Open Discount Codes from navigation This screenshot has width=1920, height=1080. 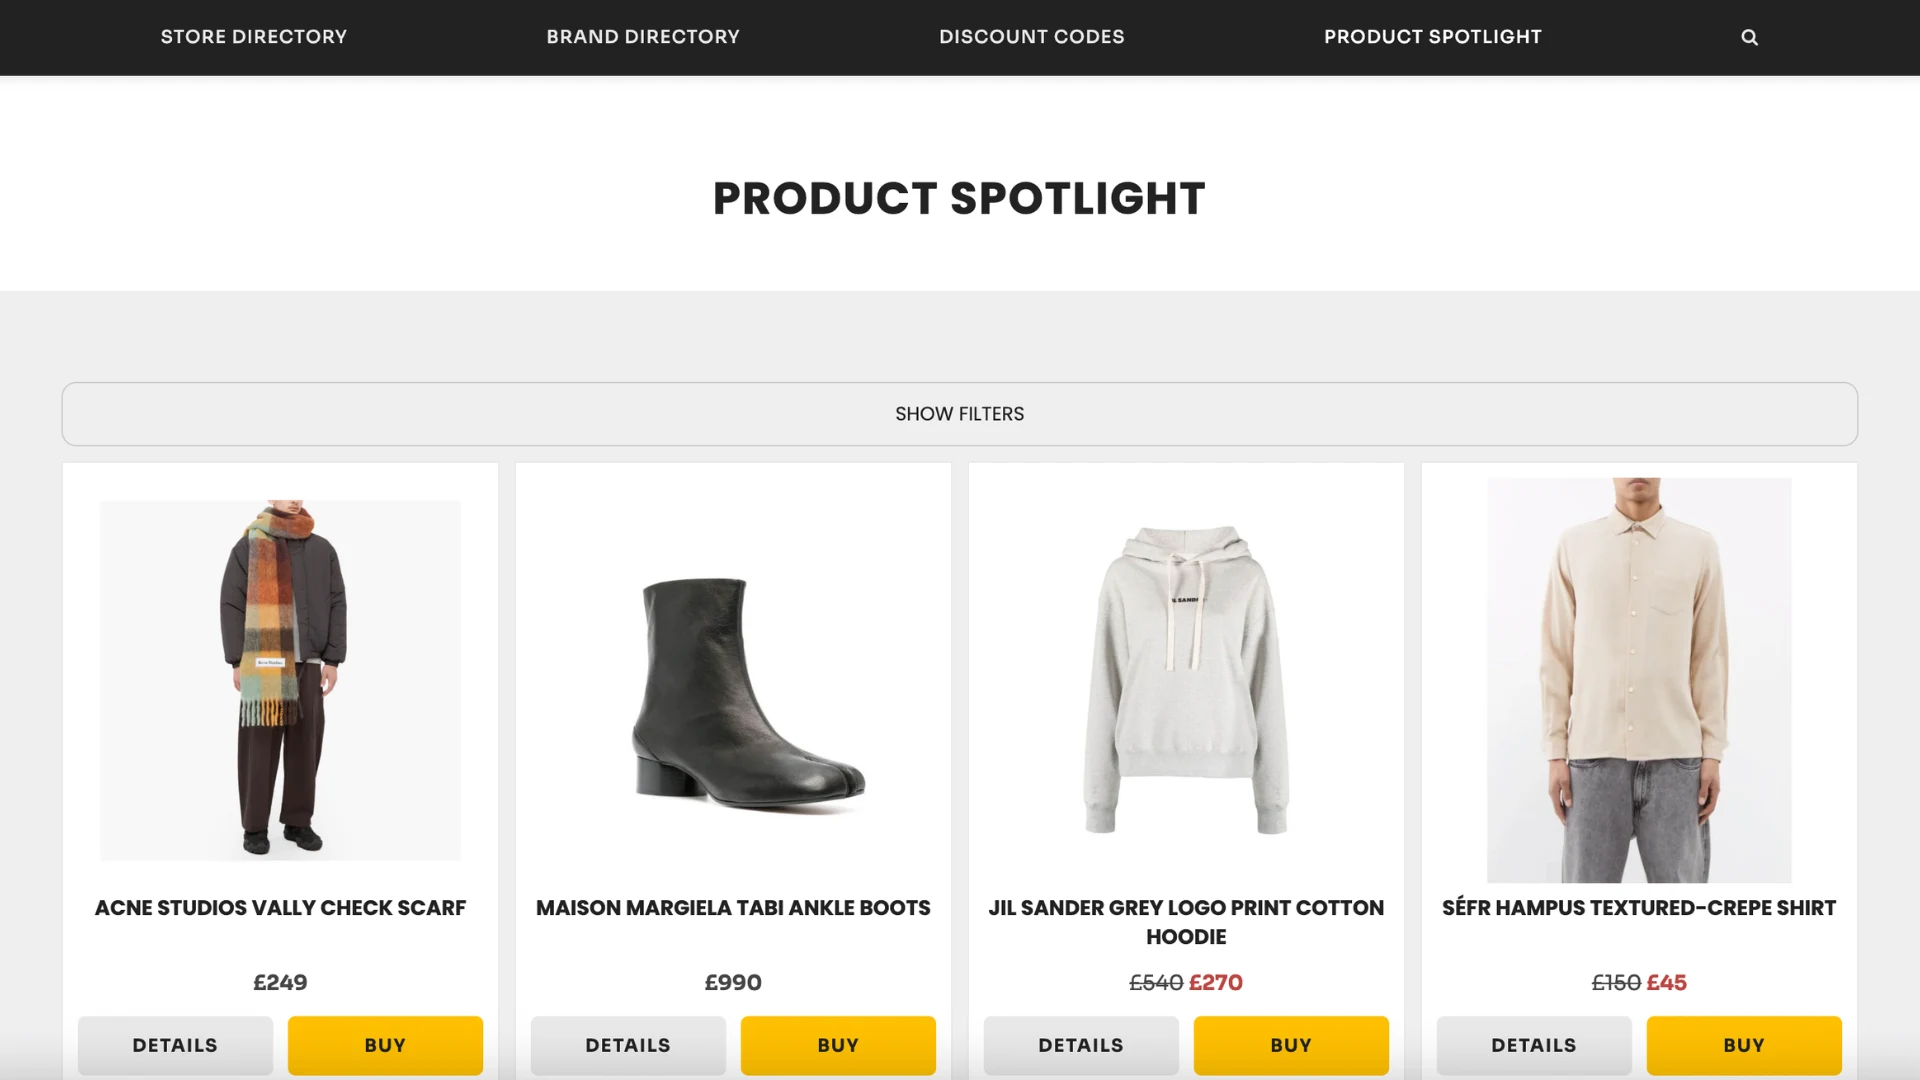click(x=1032, y=37)
